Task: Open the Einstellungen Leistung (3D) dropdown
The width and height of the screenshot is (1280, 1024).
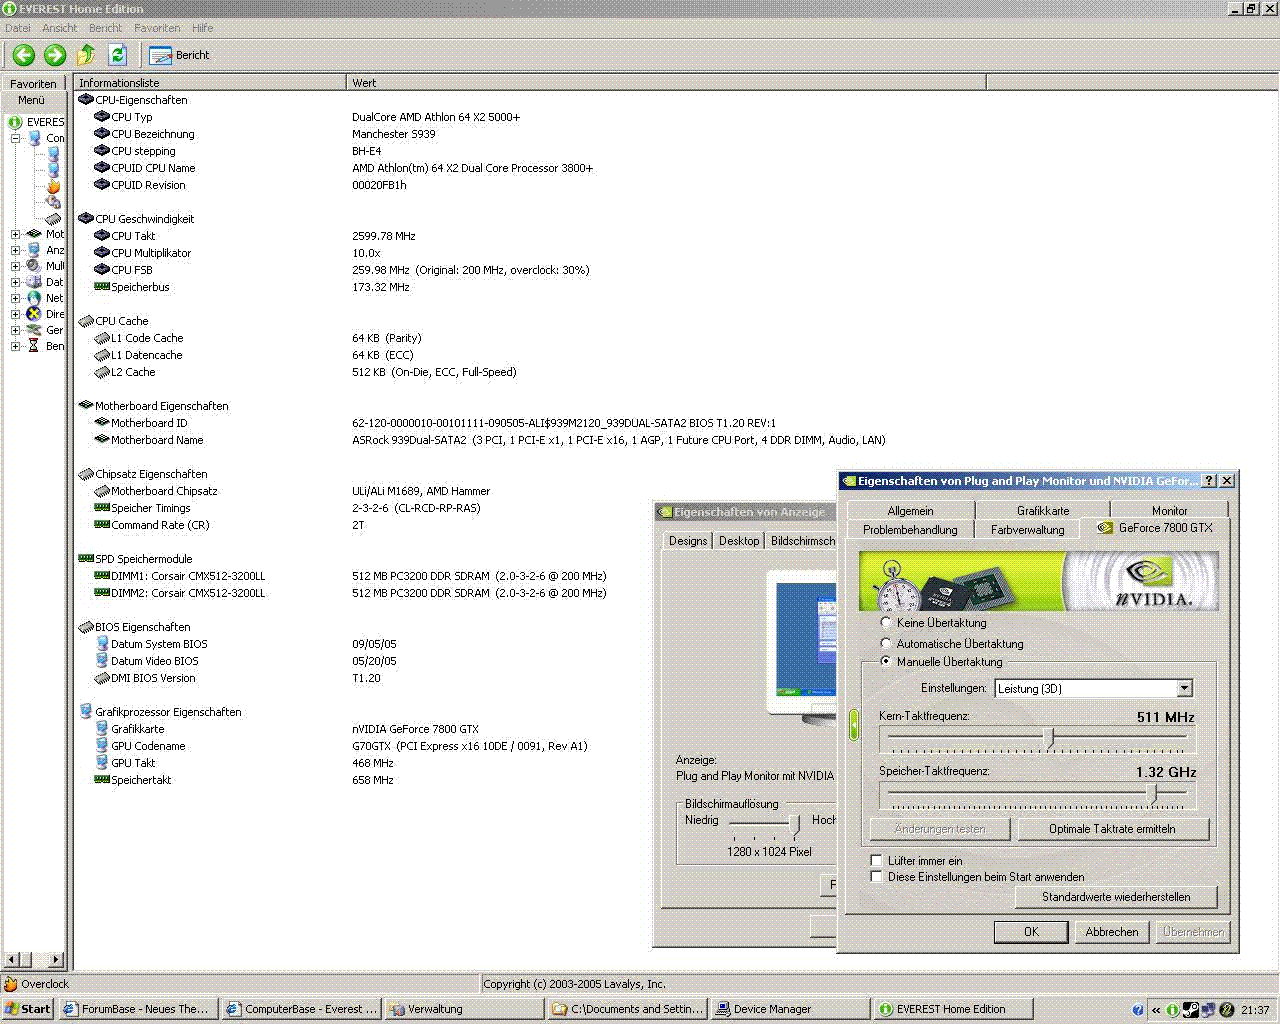Action: pos(1184,688)
